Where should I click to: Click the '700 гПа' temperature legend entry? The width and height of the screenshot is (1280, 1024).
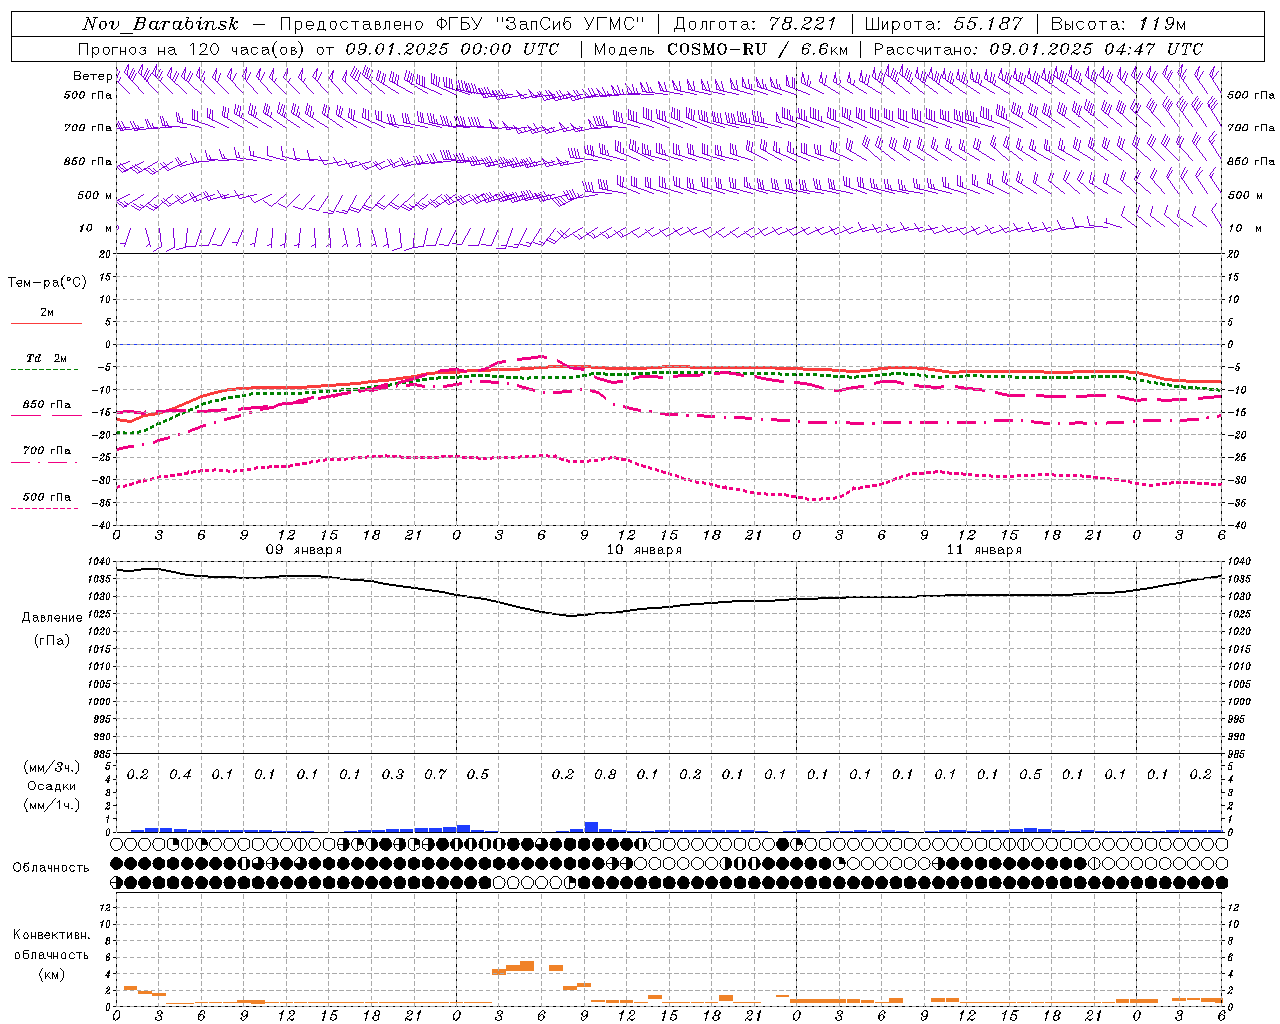click(47, 451)
